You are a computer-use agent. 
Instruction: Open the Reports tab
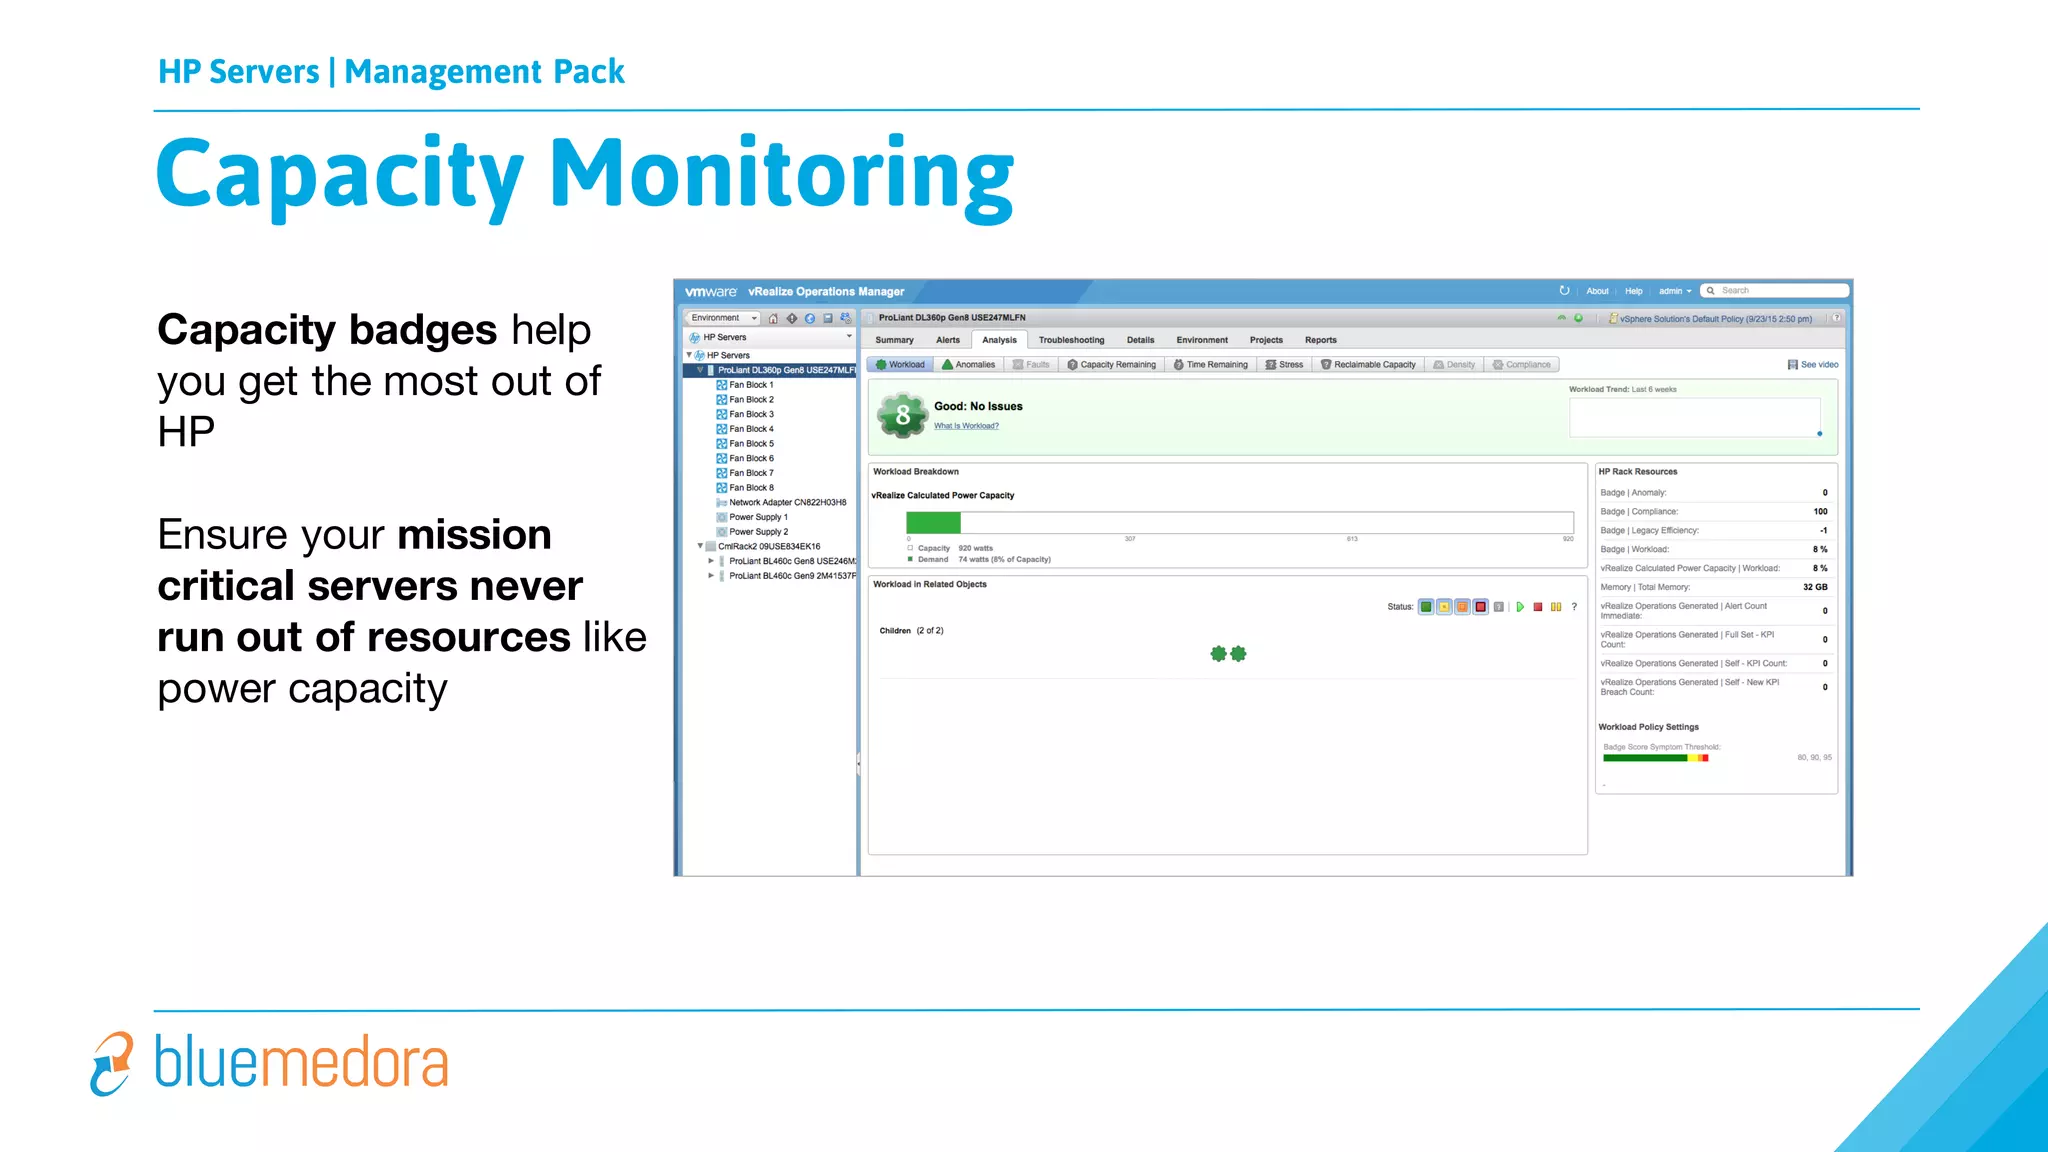point(1321,340)
